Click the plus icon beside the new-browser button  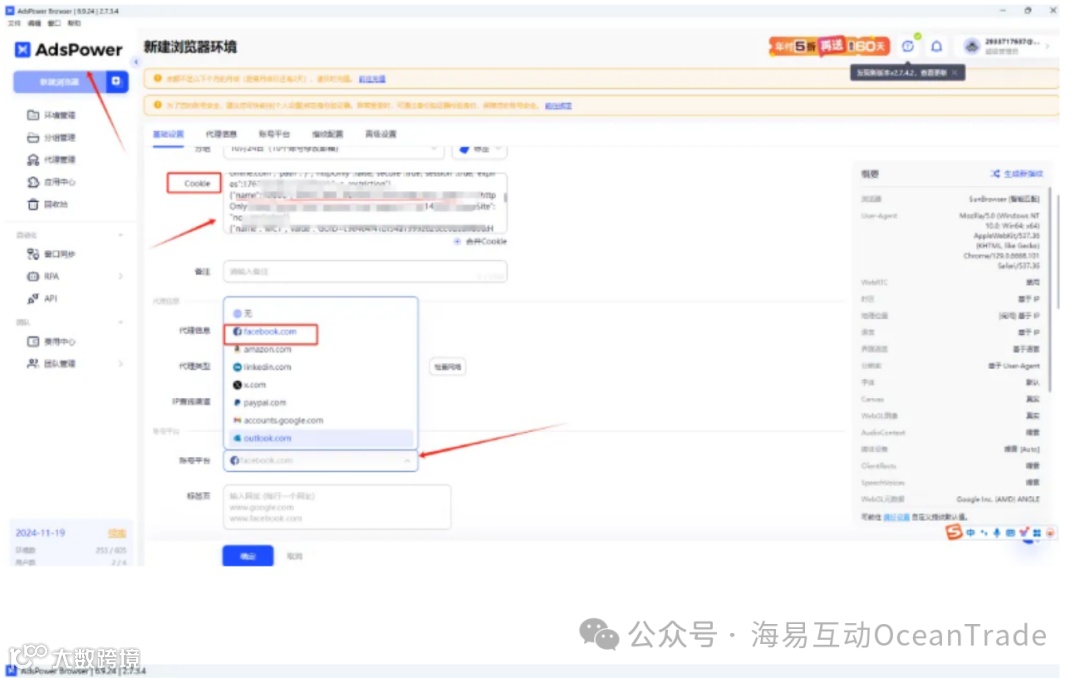click(x=116, y=81)
